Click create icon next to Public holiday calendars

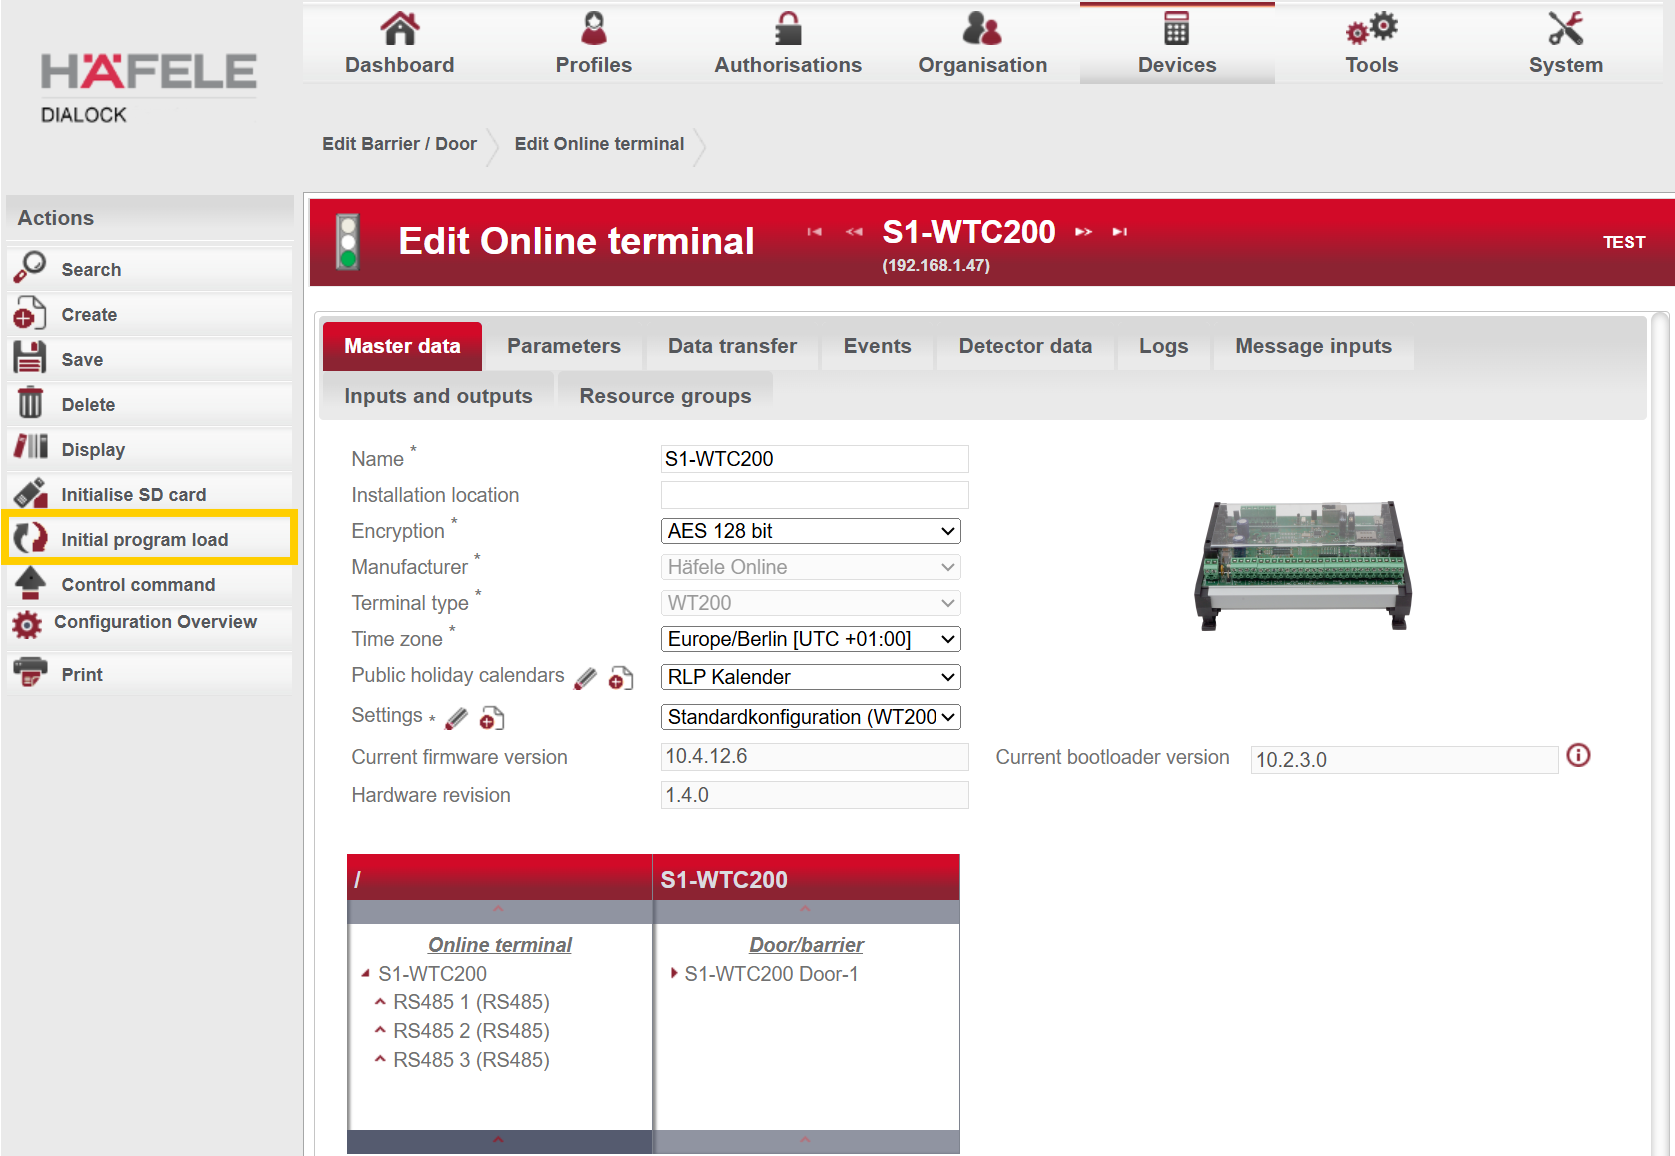(621, 679)
